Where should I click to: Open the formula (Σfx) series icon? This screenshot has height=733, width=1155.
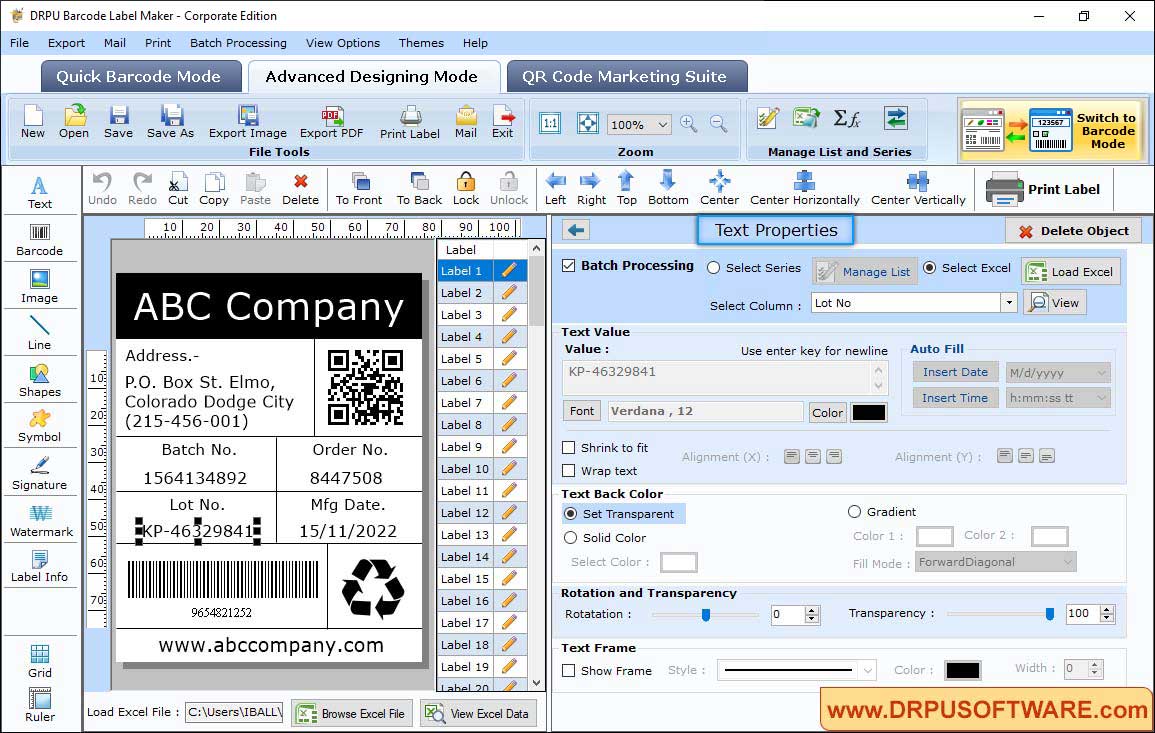[x=846, y=119]
